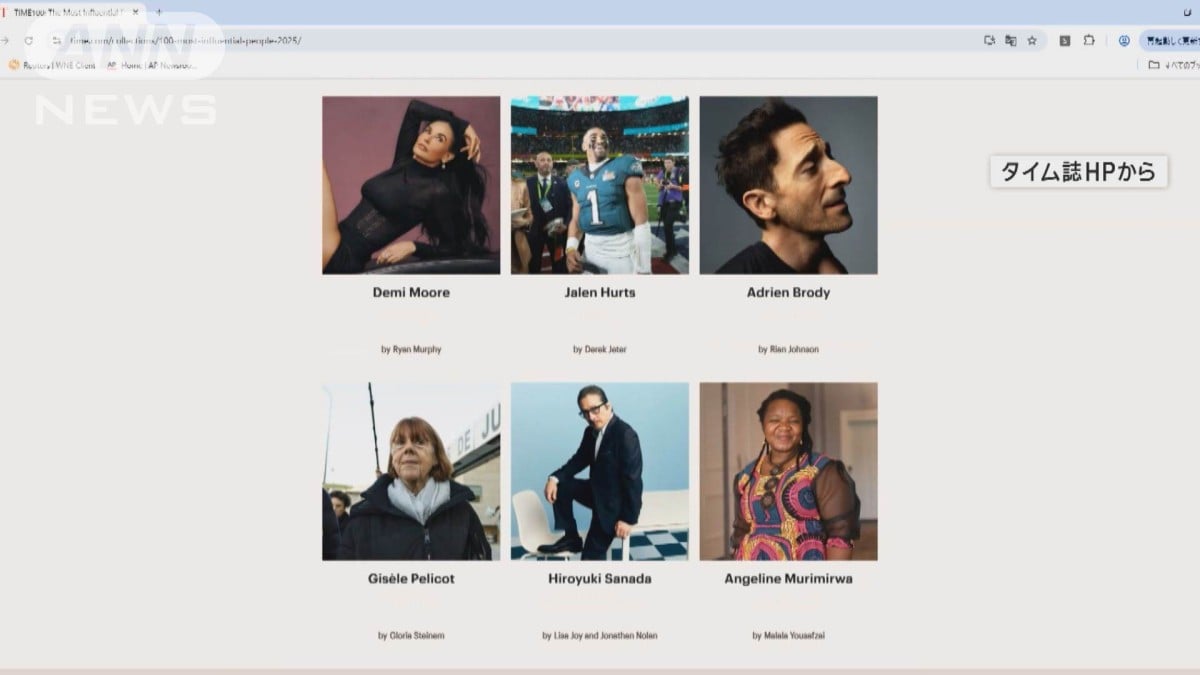Reload the page with the refresh icon

29,41
